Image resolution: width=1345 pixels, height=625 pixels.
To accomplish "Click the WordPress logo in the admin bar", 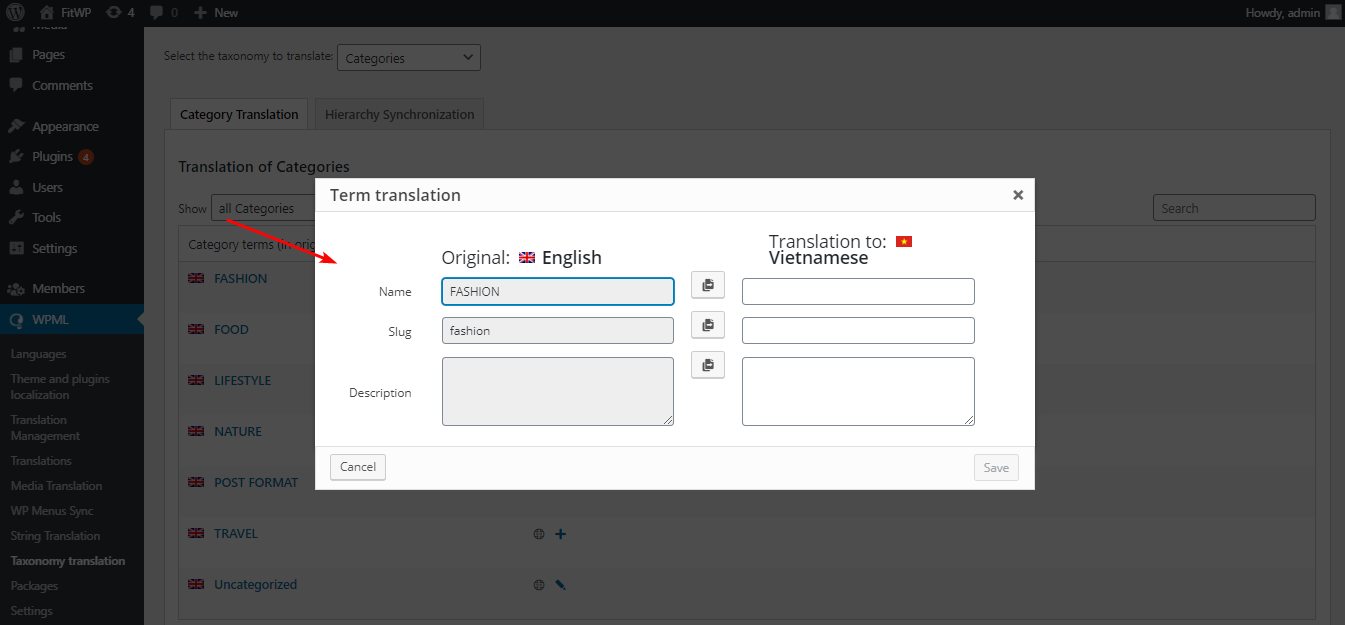I will (x=15, y=12).
